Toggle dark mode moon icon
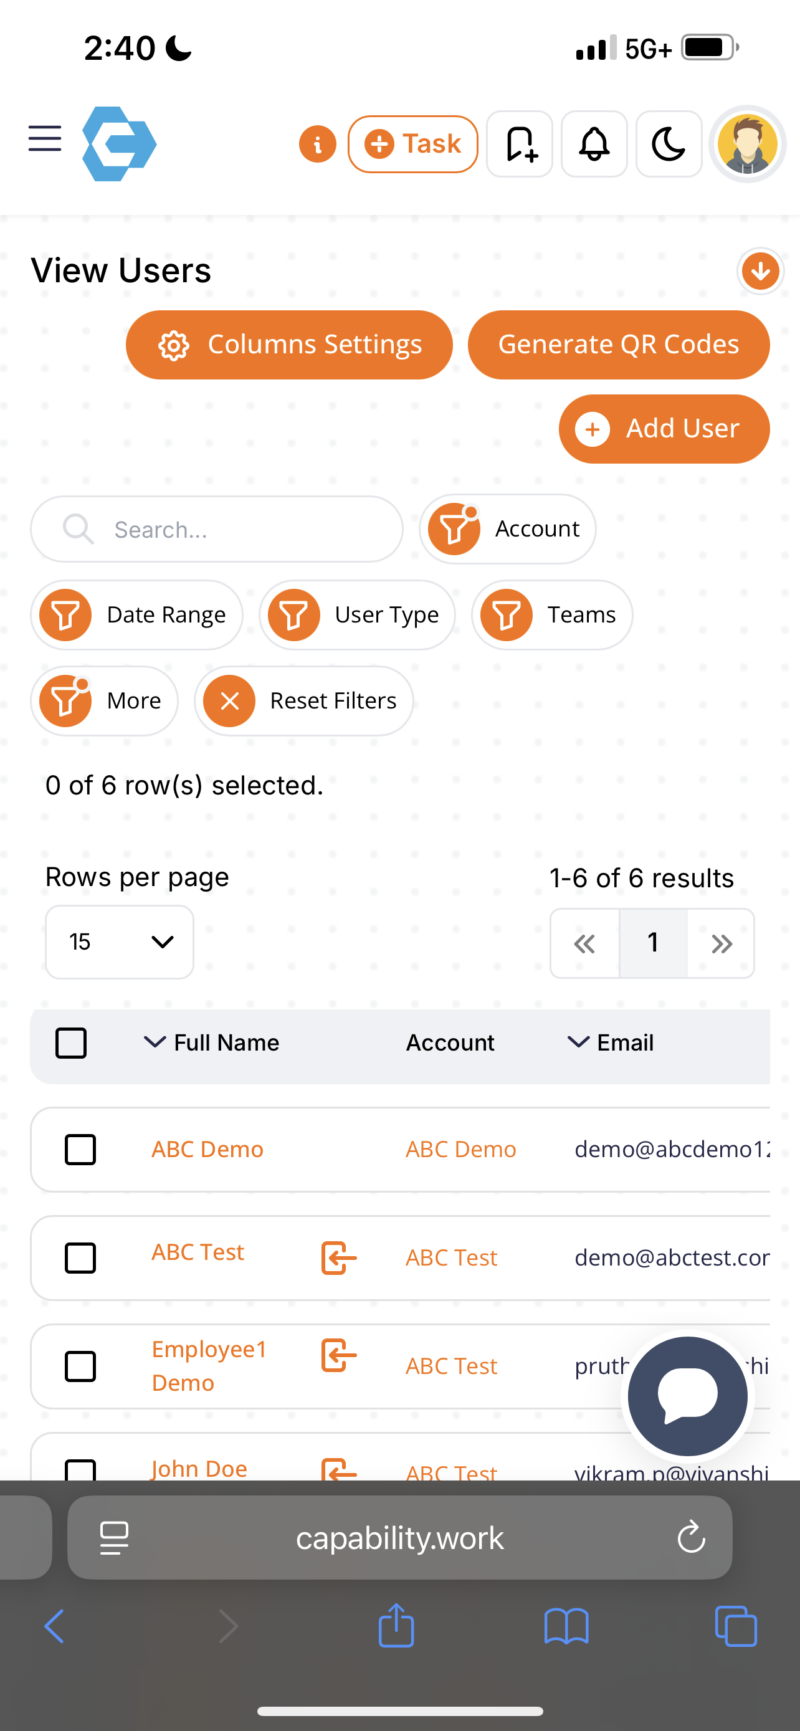 tap(668, 144)
